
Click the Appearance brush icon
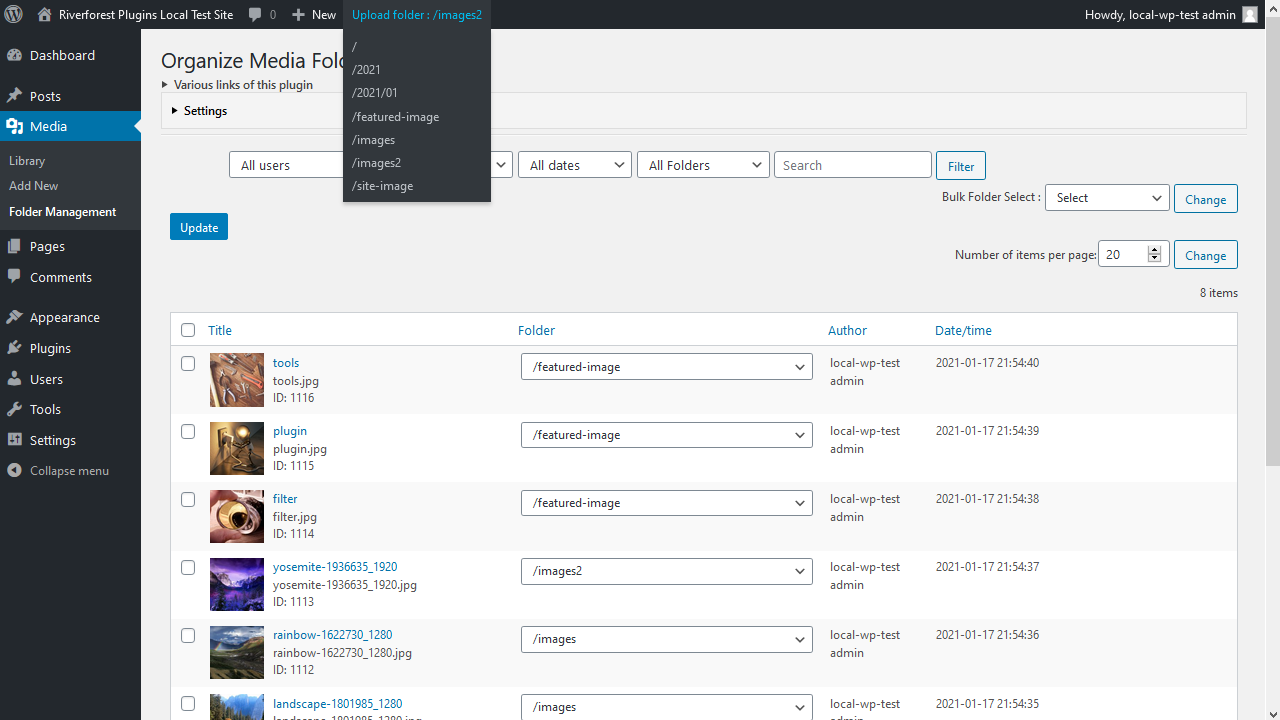[14, 317]
